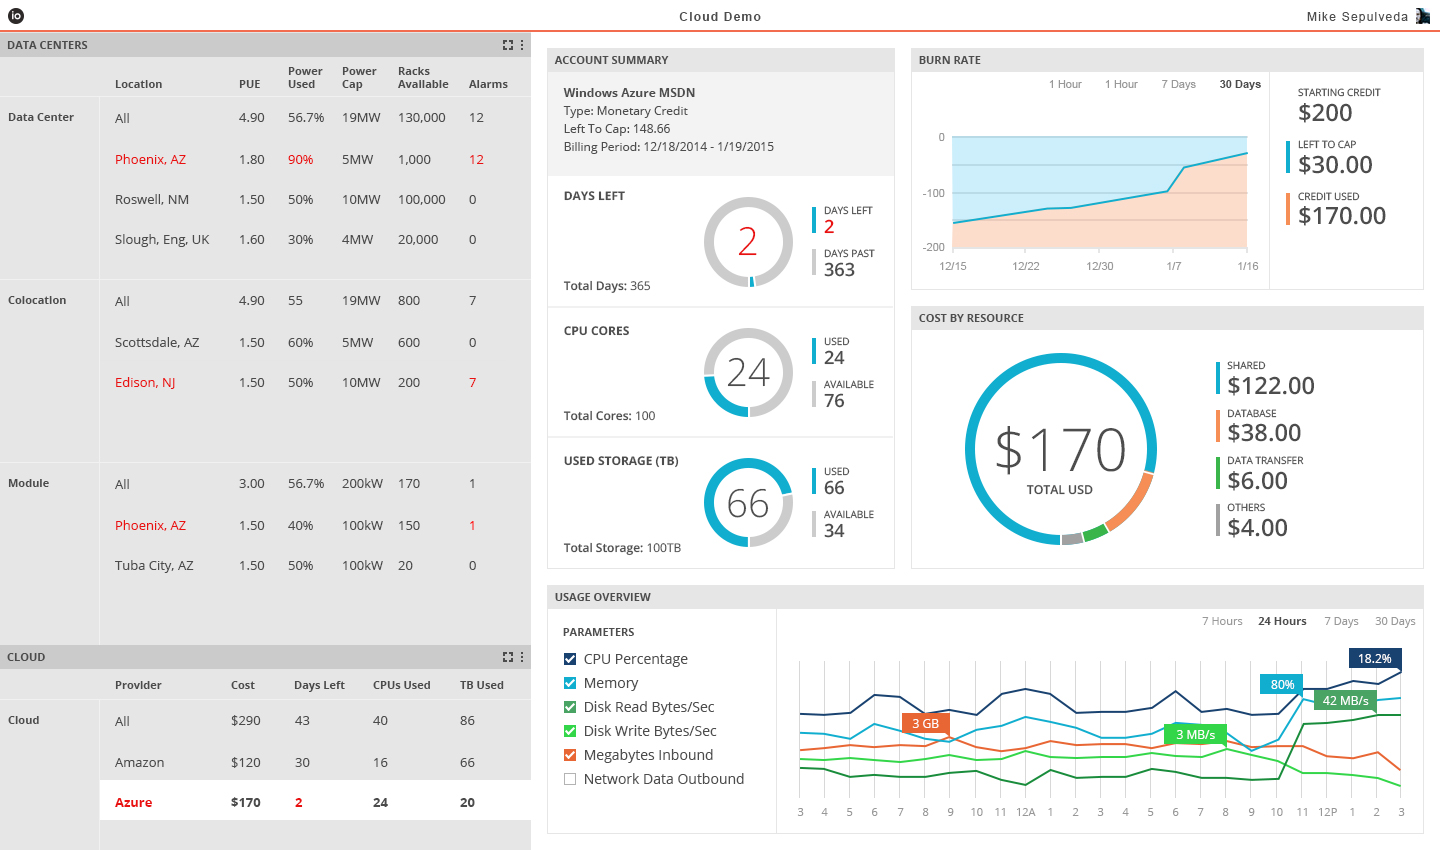Click the Days Left donut gauge
Image resolution: width=1440 pixels, height=850 pixels.
pyautogui.click(x=748, y=242)
